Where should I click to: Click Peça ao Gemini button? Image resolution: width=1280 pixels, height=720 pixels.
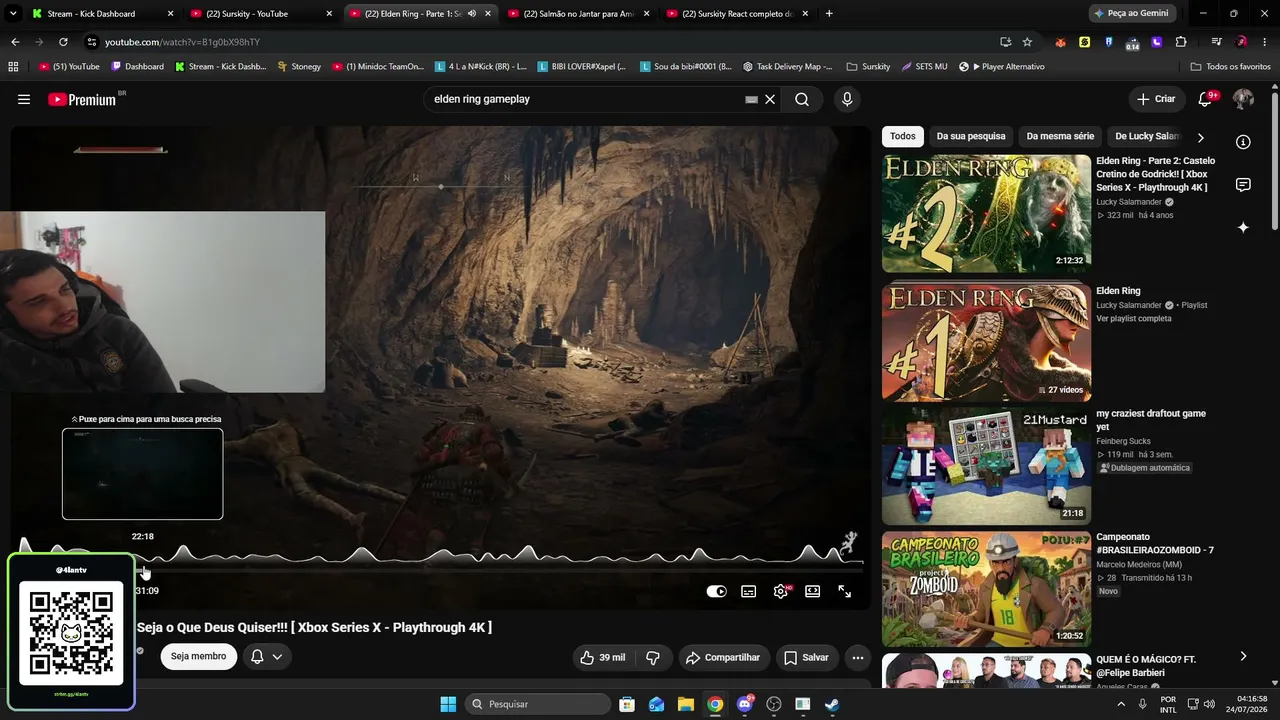tap(1133, 13)
